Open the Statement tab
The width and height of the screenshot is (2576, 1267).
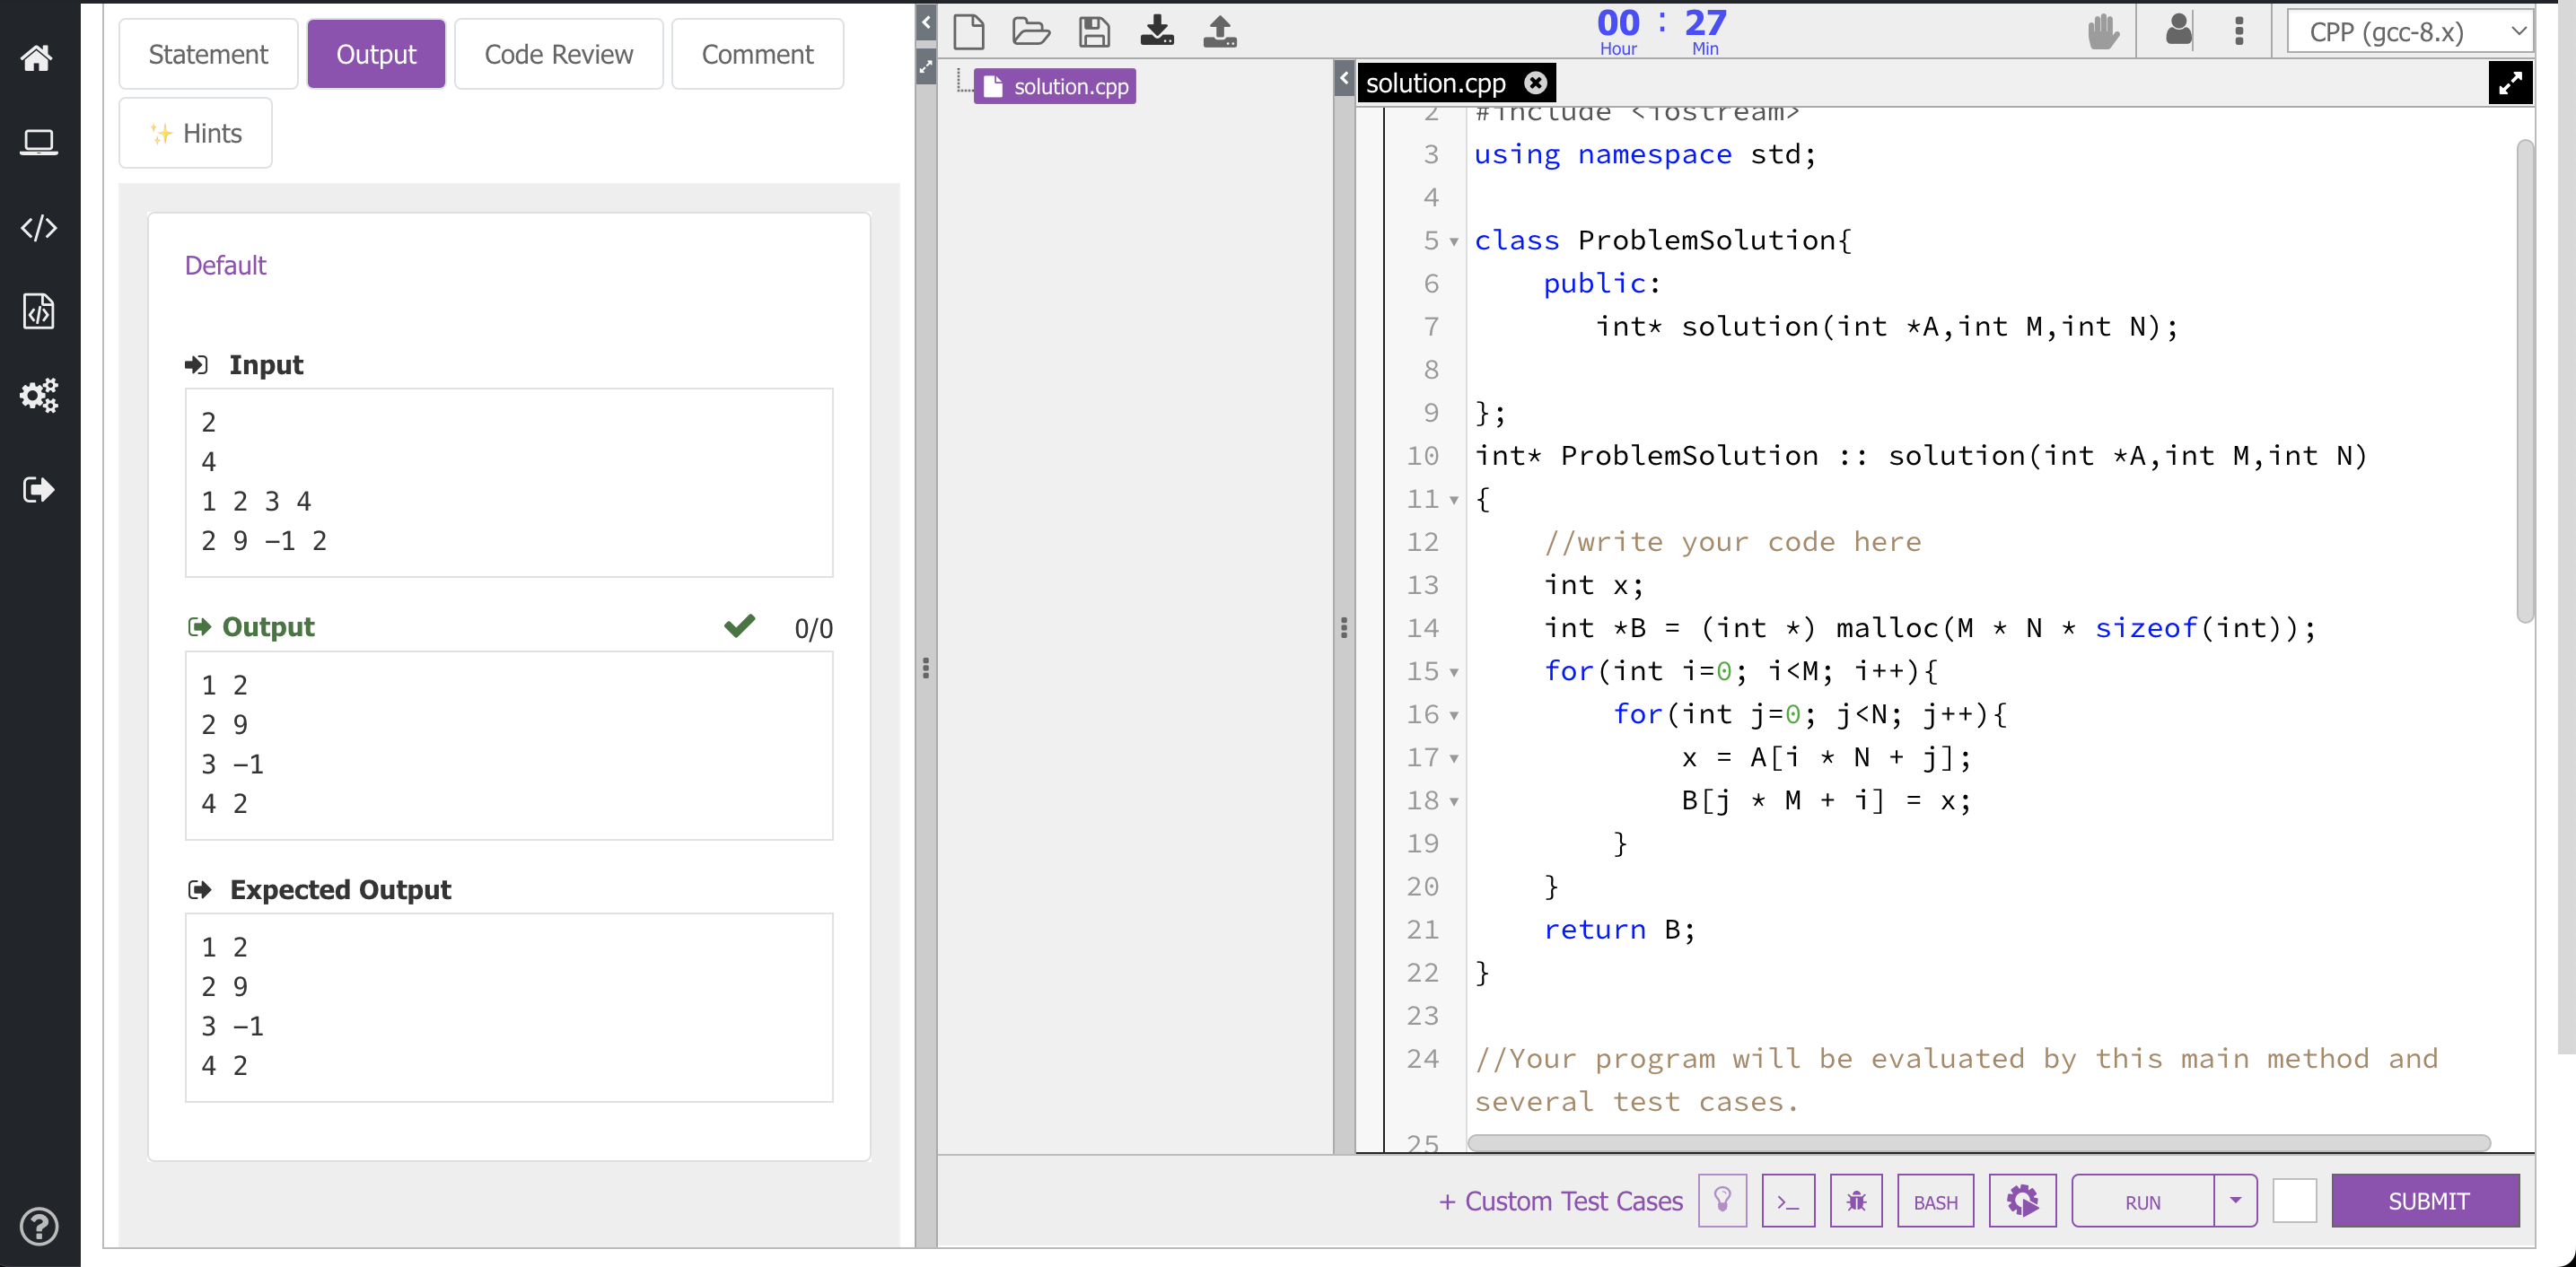coord(207,53)
